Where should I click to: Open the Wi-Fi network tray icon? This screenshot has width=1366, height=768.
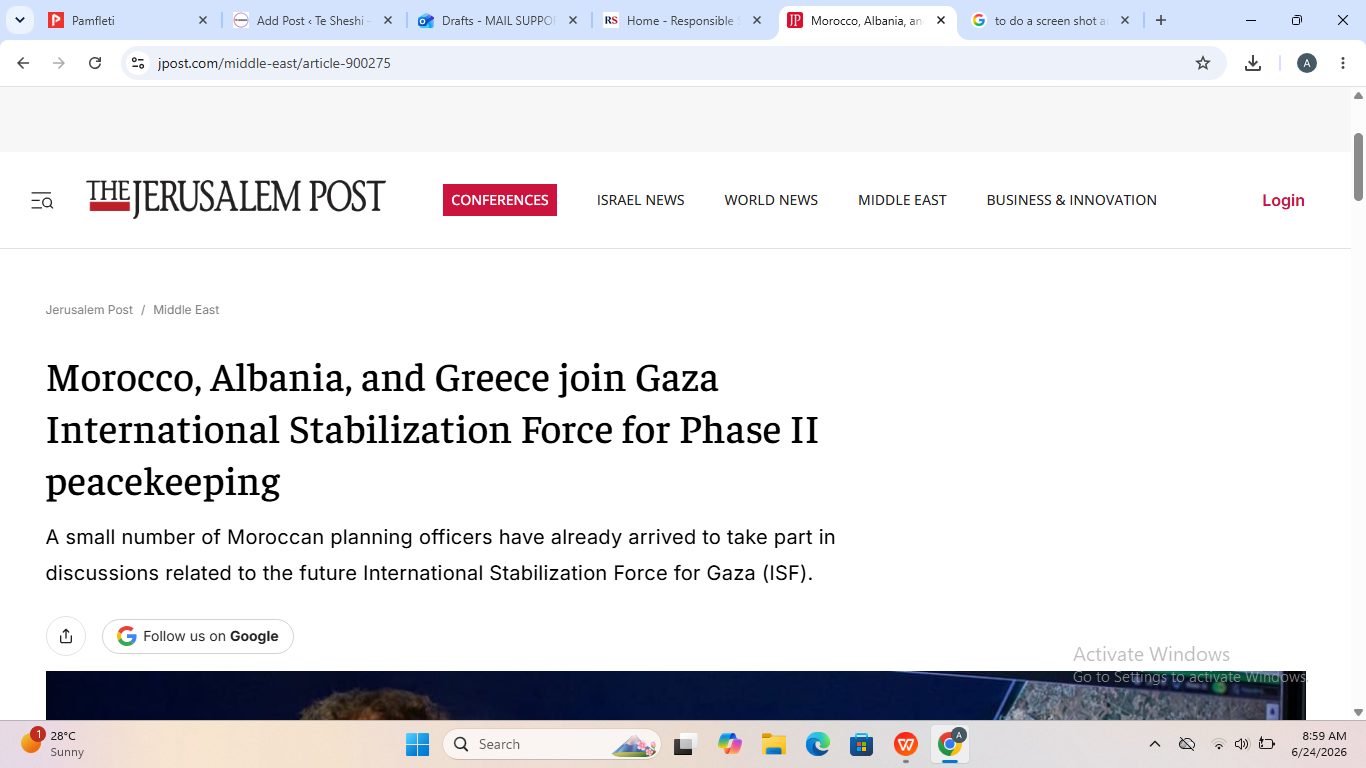[1218, 744]
